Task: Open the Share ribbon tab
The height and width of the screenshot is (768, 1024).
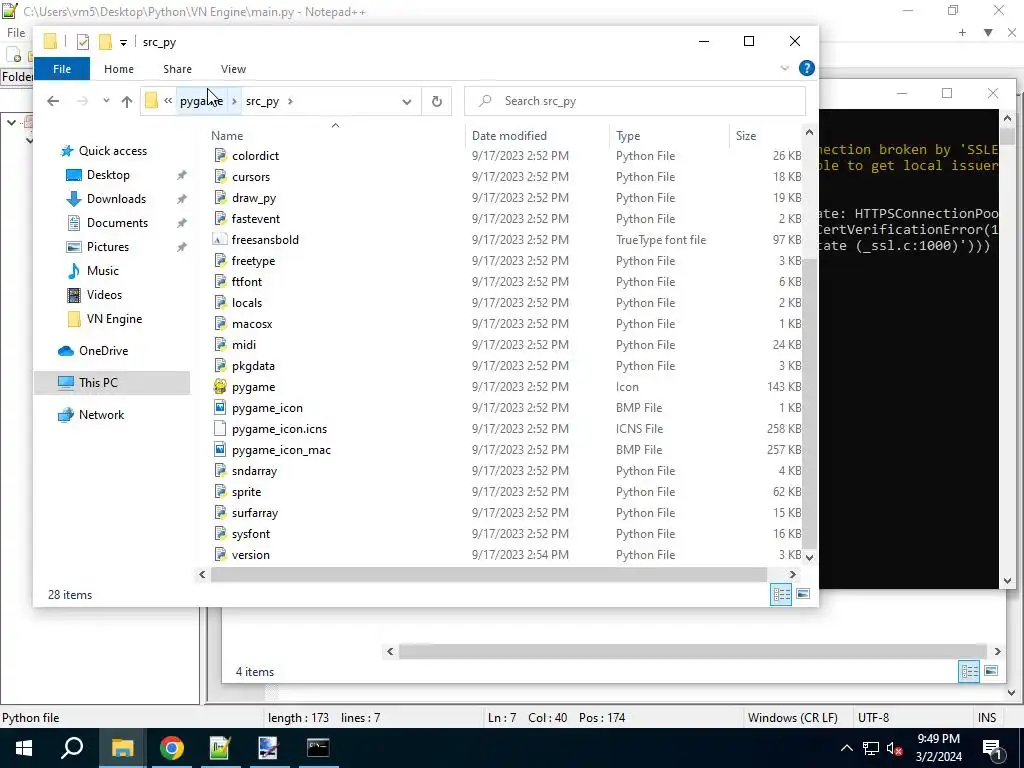Action: tap(177, 69)
